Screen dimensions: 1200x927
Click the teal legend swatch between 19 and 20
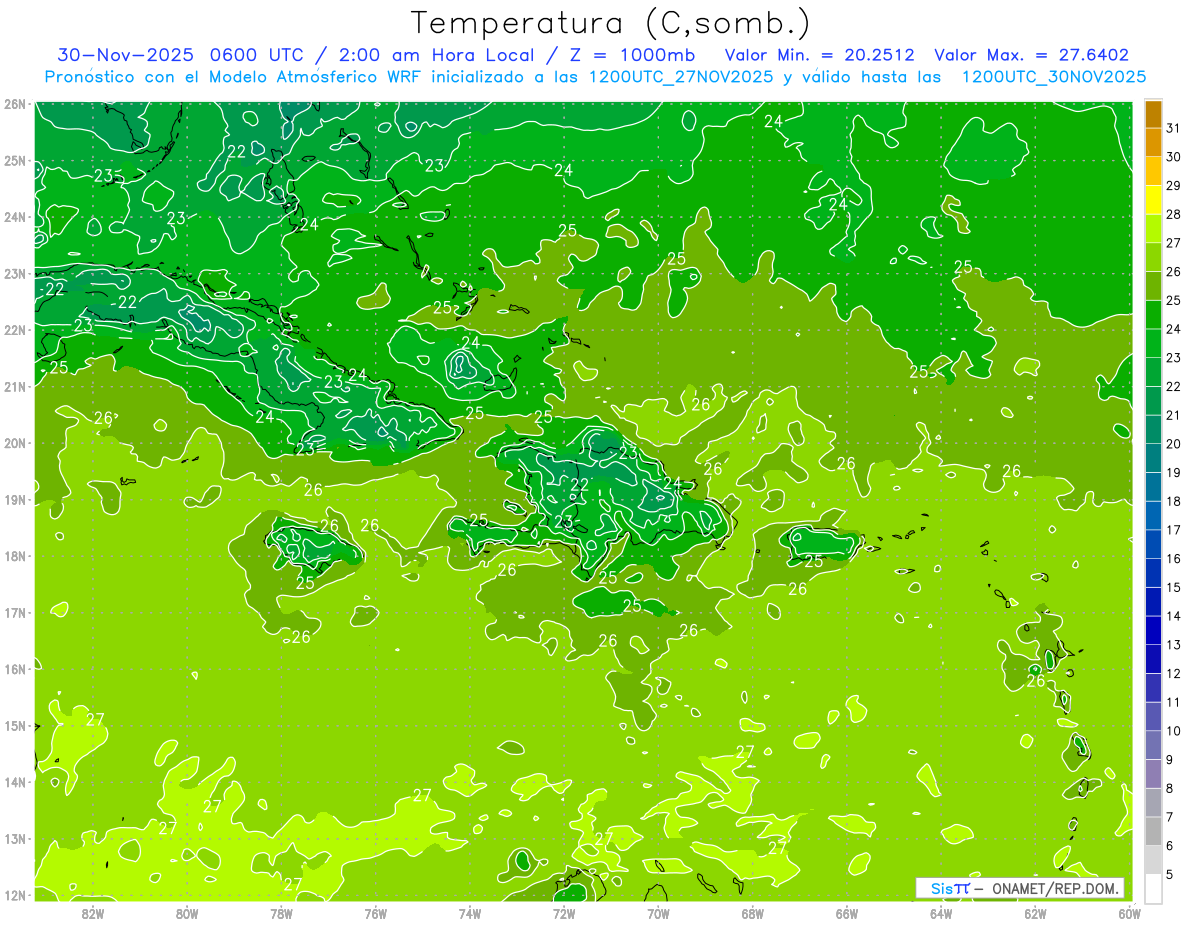(x=1153, y=458)
